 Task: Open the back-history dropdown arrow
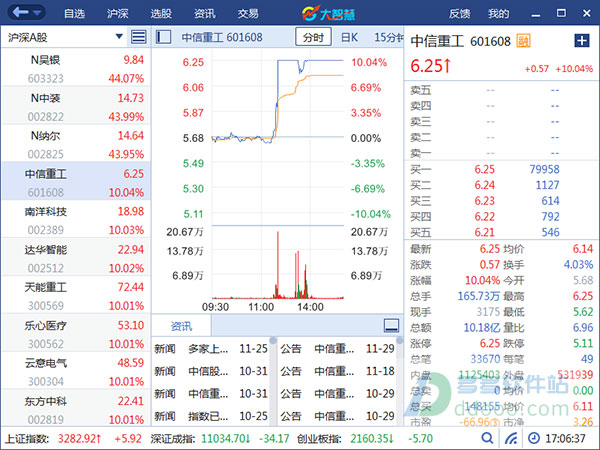(x=37, y=13)
